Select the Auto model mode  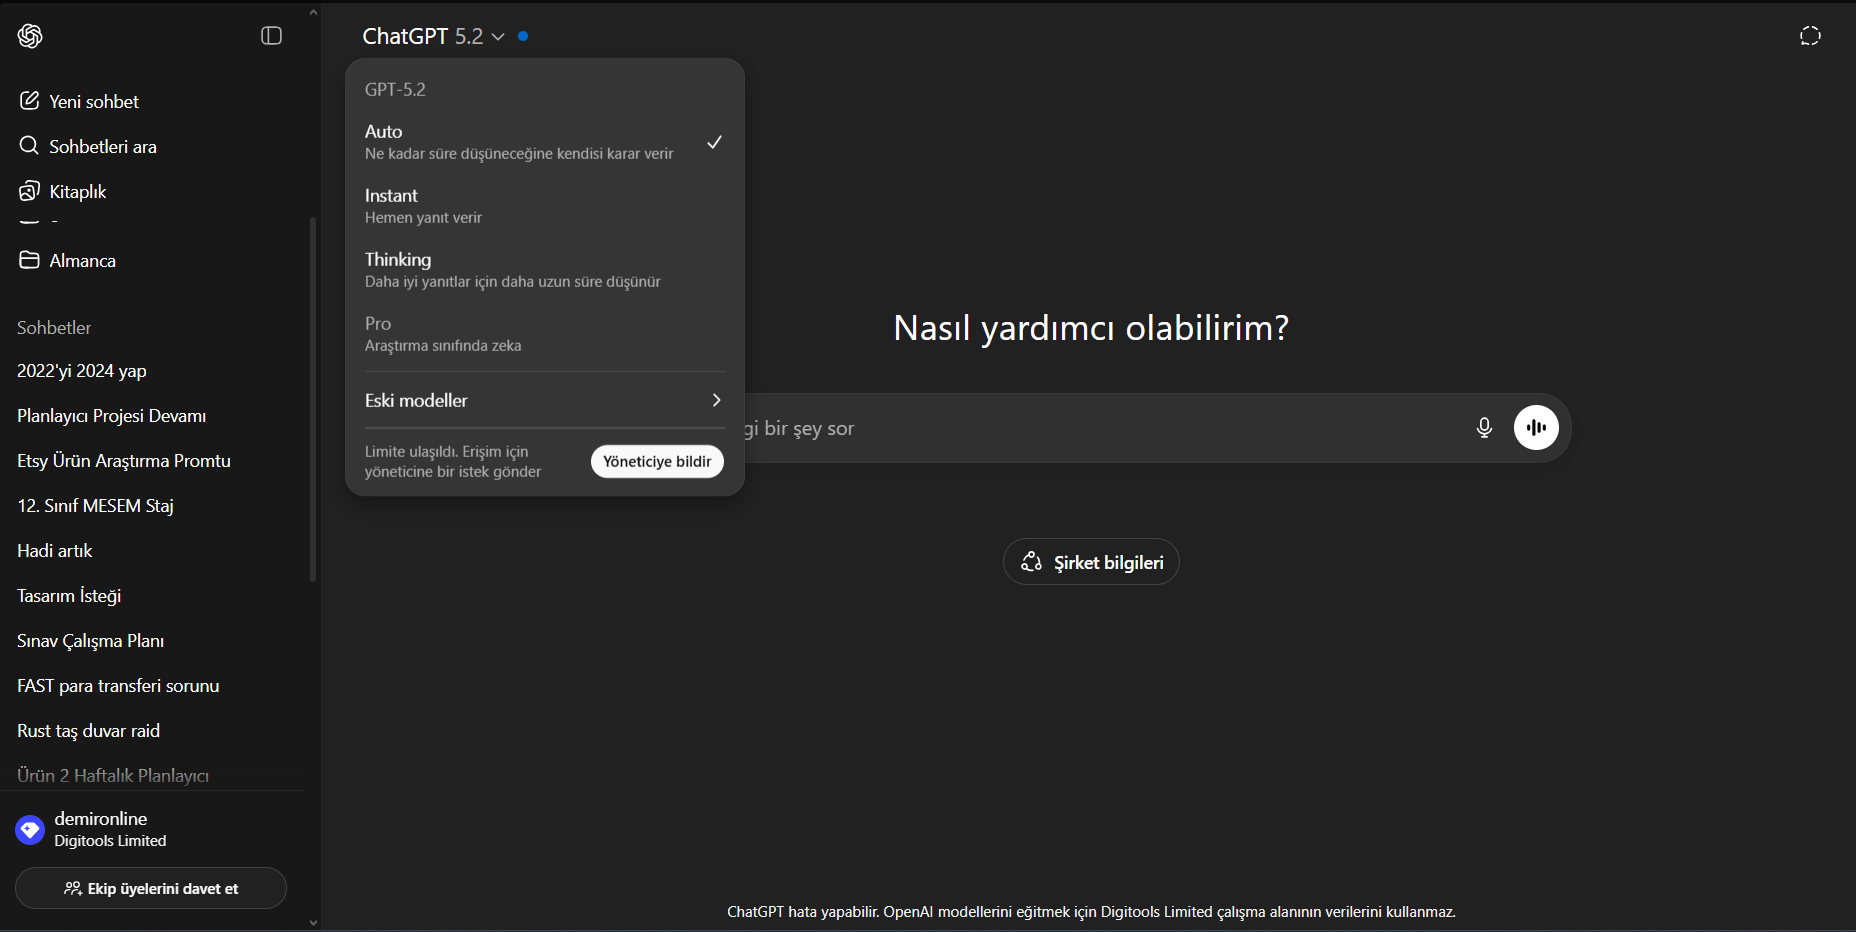(x=544, y=142)
